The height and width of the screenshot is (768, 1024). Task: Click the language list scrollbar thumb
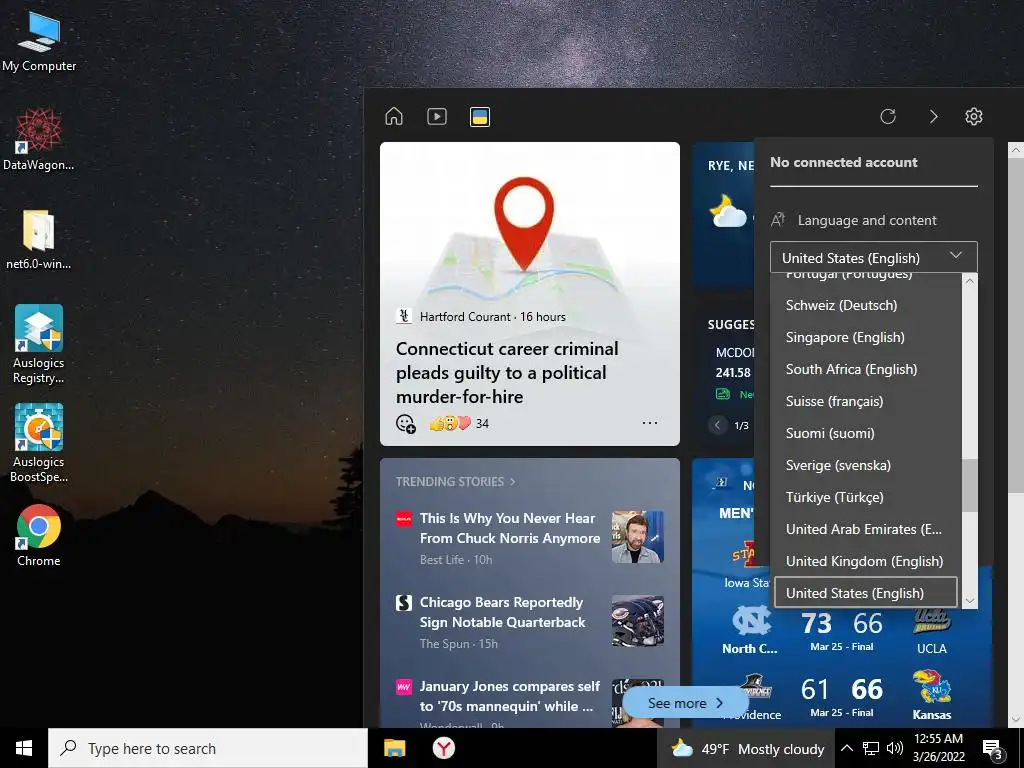[x=970, y=485]
